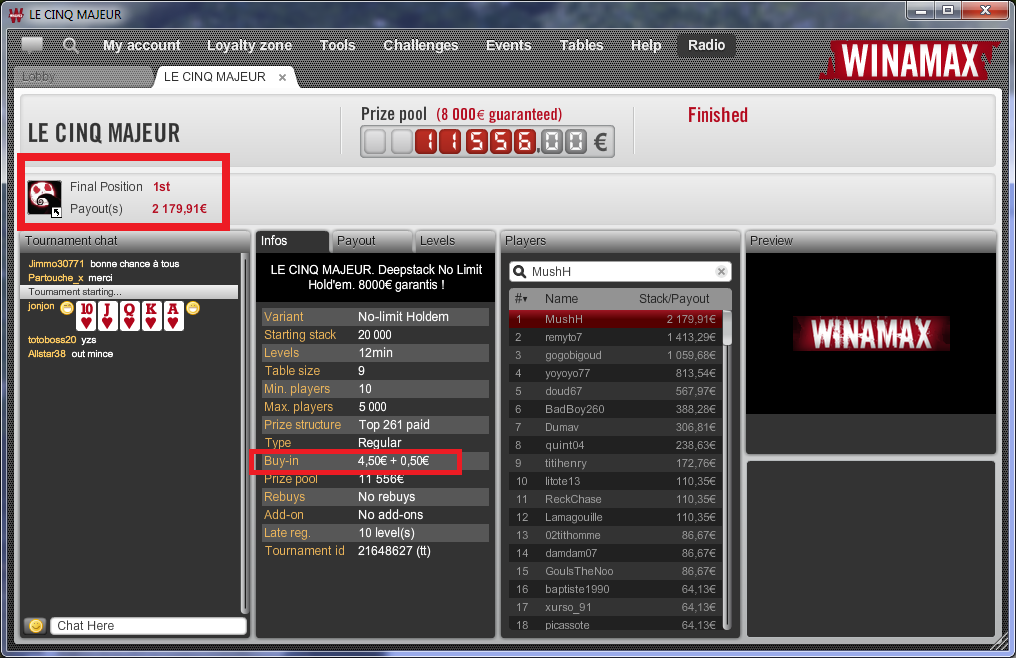Screen dimensions: 1016x658
Task: Select player row damdam07
Action: click(x=616, y=553)
